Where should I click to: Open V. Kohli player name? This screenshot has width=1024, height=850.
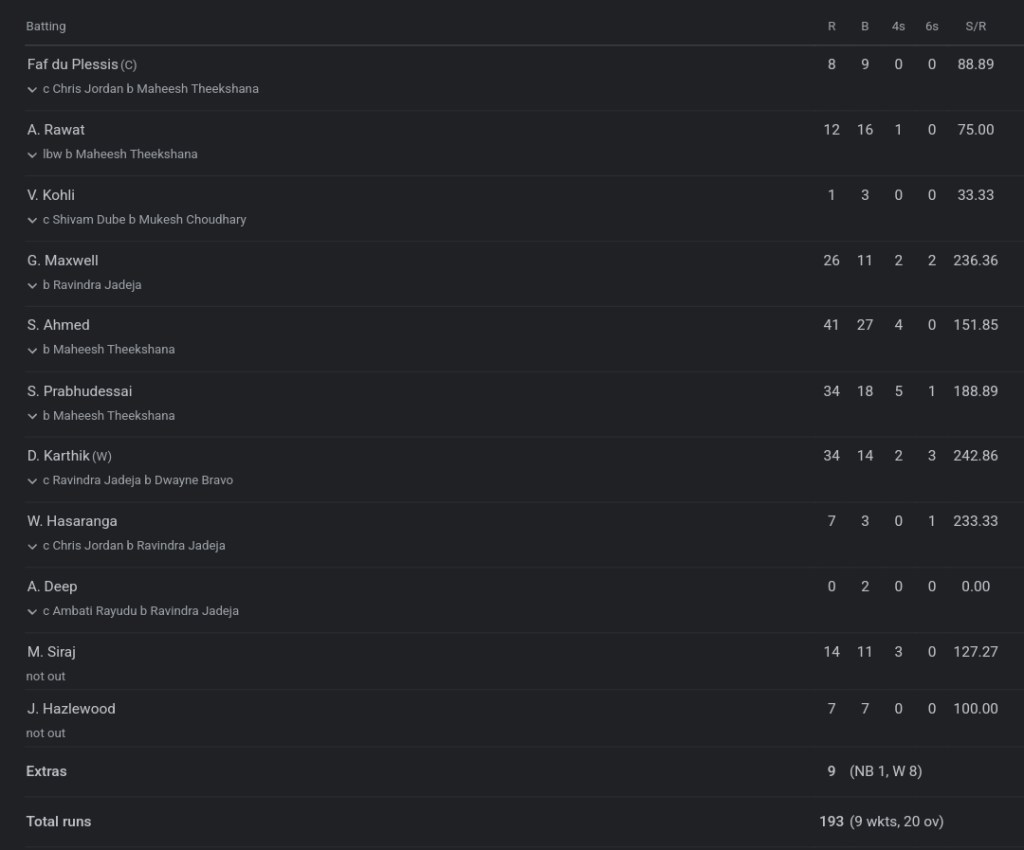[51, 195]
